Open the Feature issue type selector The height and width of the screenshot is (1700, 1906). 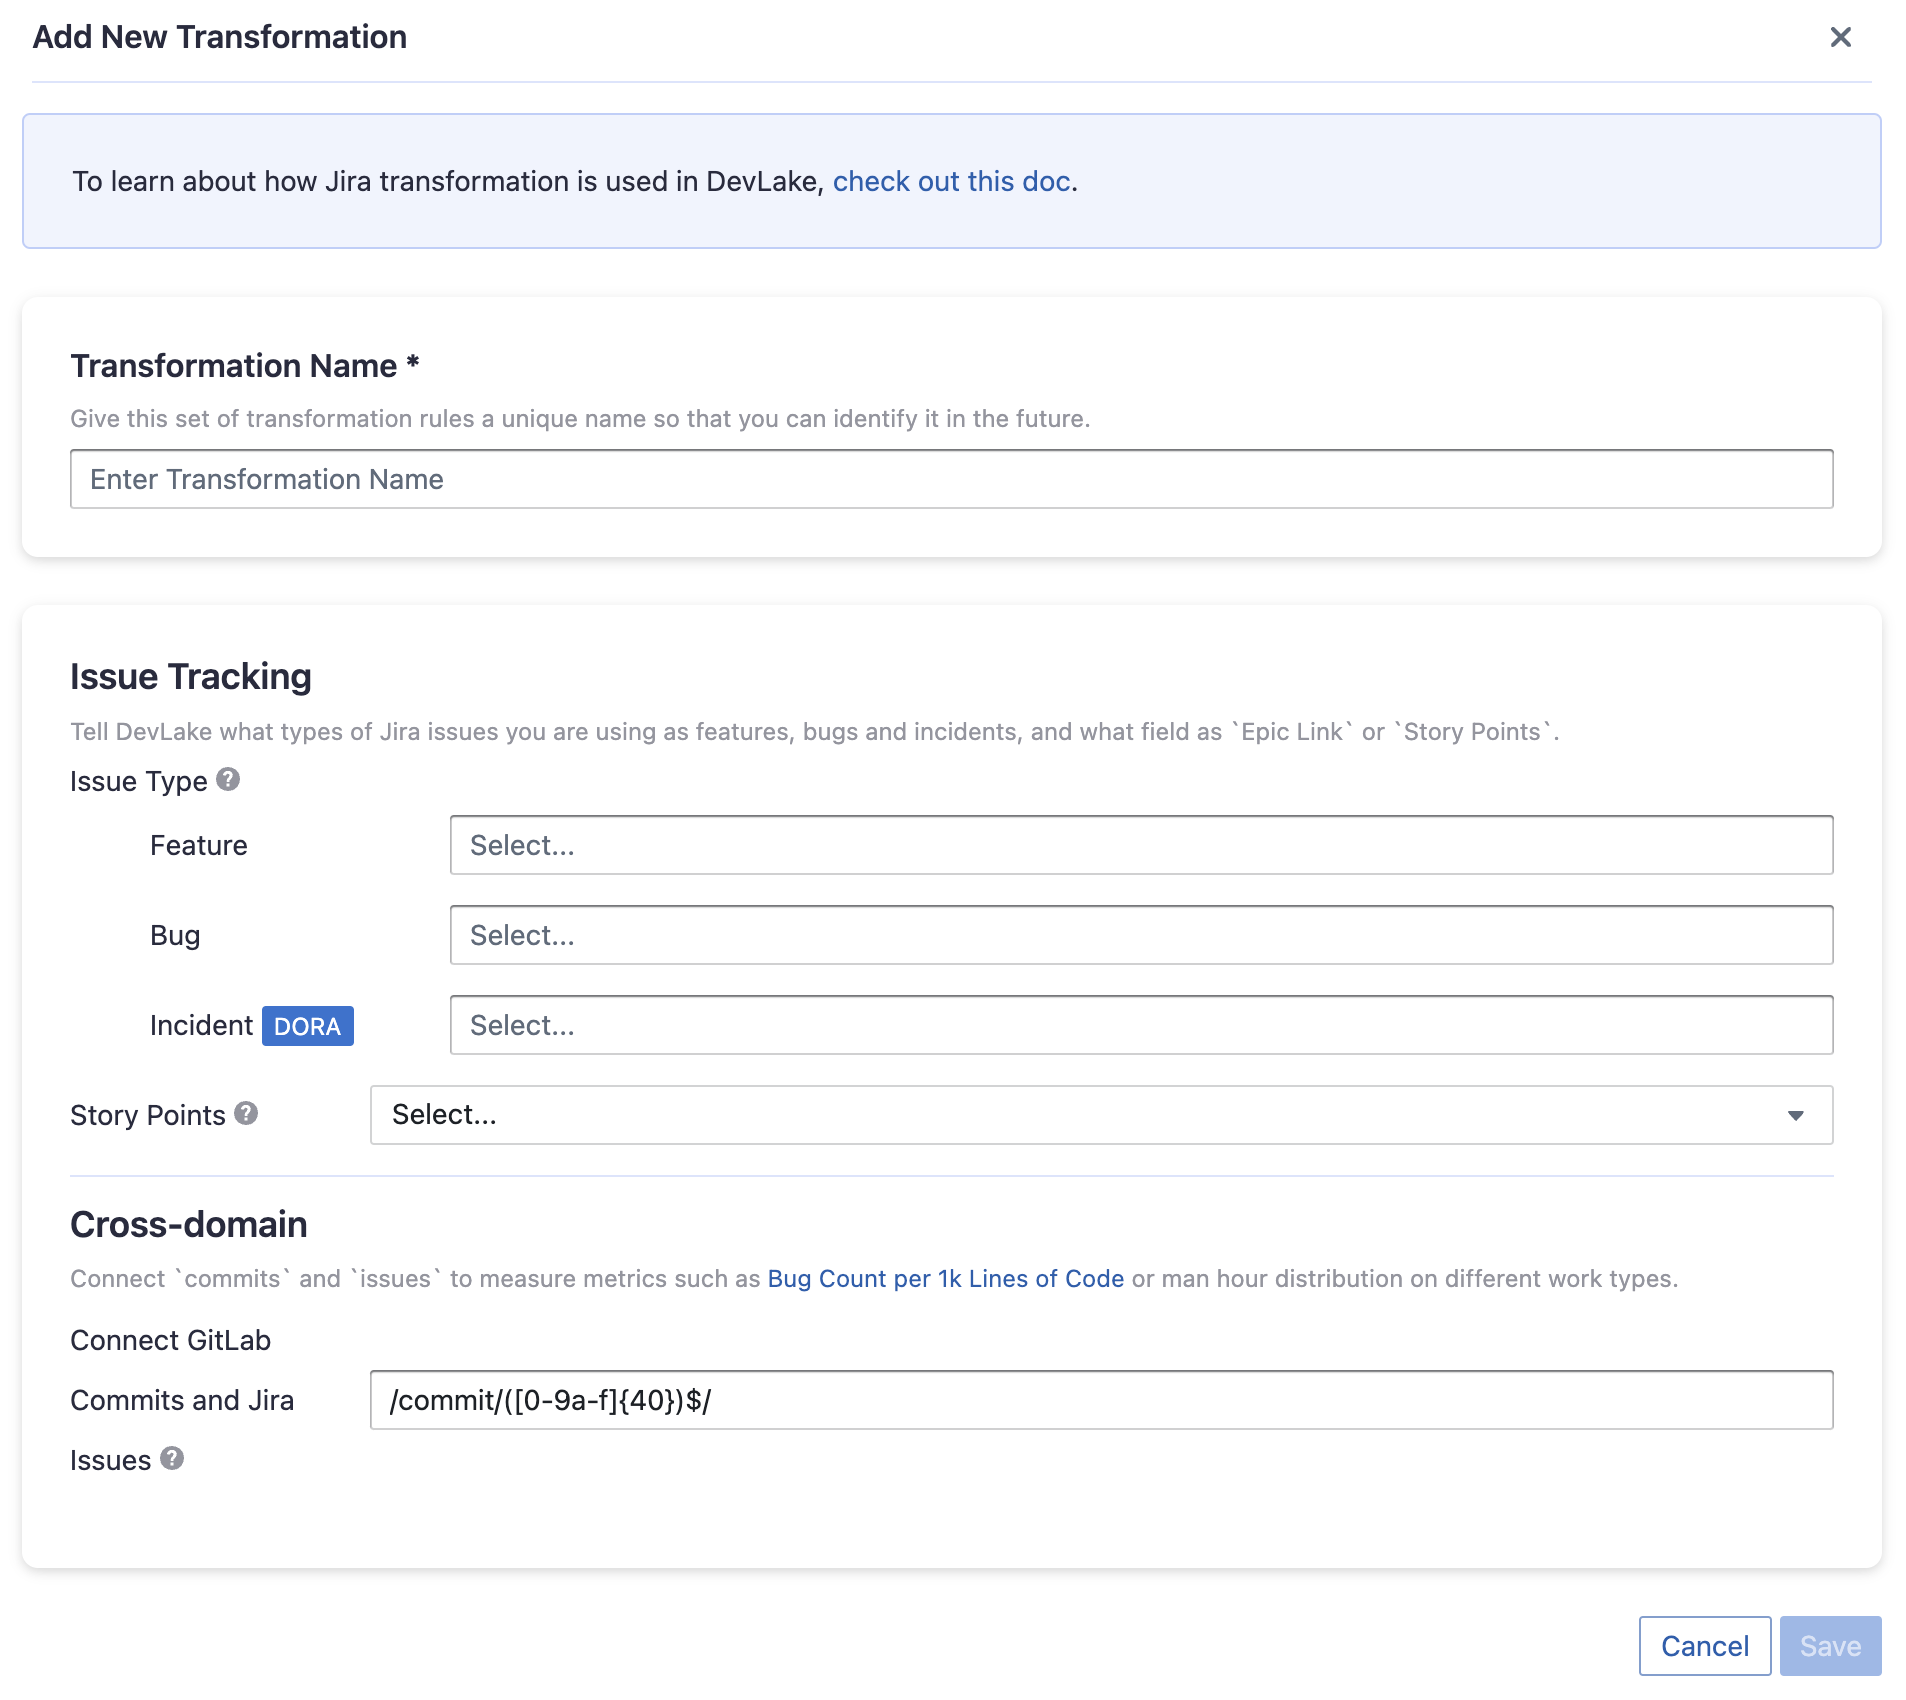click(1140, 845)
